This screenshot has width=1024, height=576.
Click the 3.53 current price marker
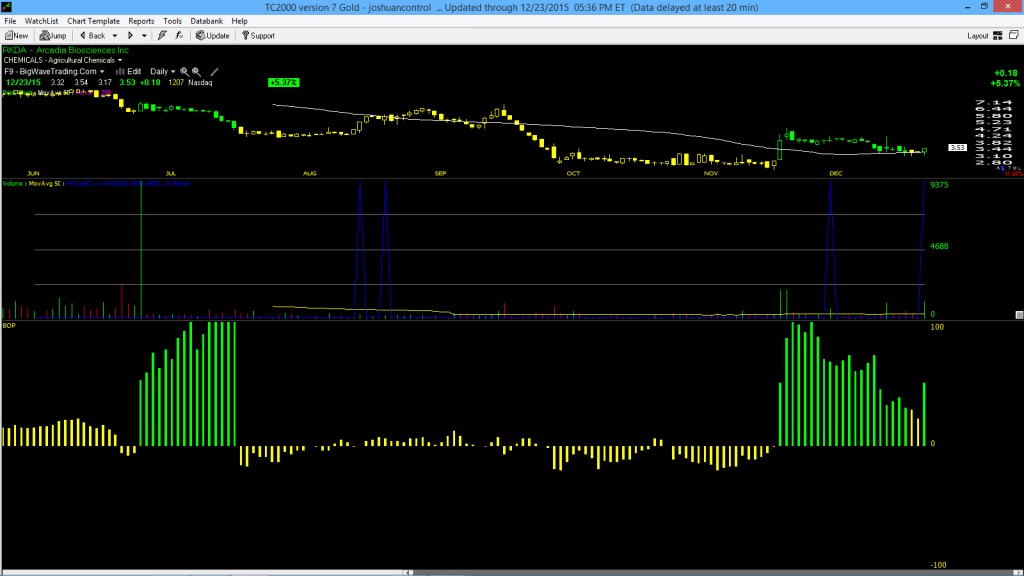tap(957, 148)
